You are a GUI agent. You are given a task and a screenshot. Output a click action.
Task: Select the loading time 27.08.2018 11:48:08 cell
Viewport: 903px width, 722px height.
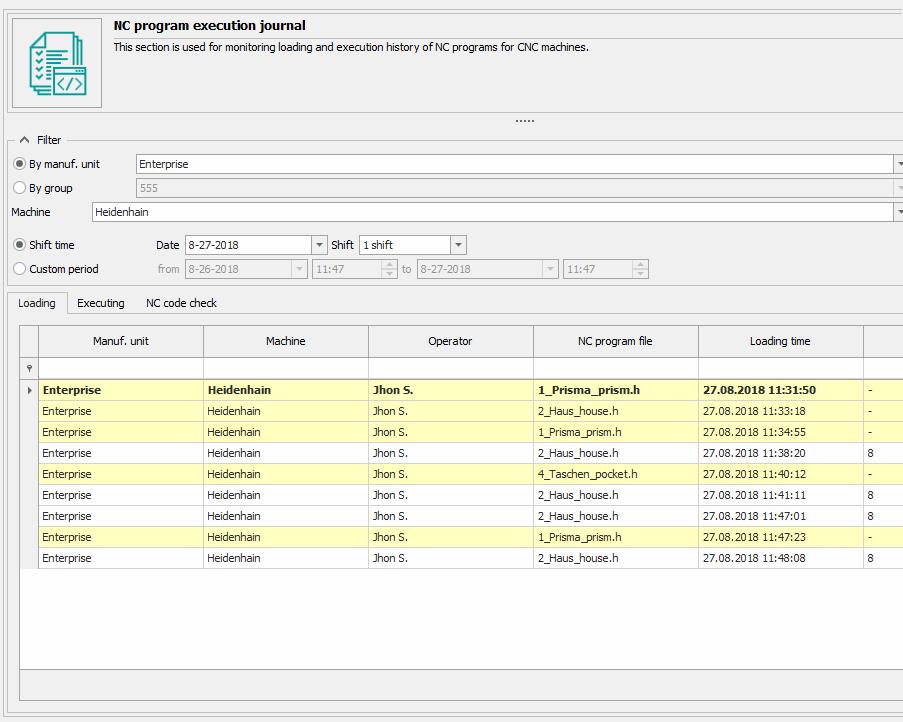[x=780, y=558]
